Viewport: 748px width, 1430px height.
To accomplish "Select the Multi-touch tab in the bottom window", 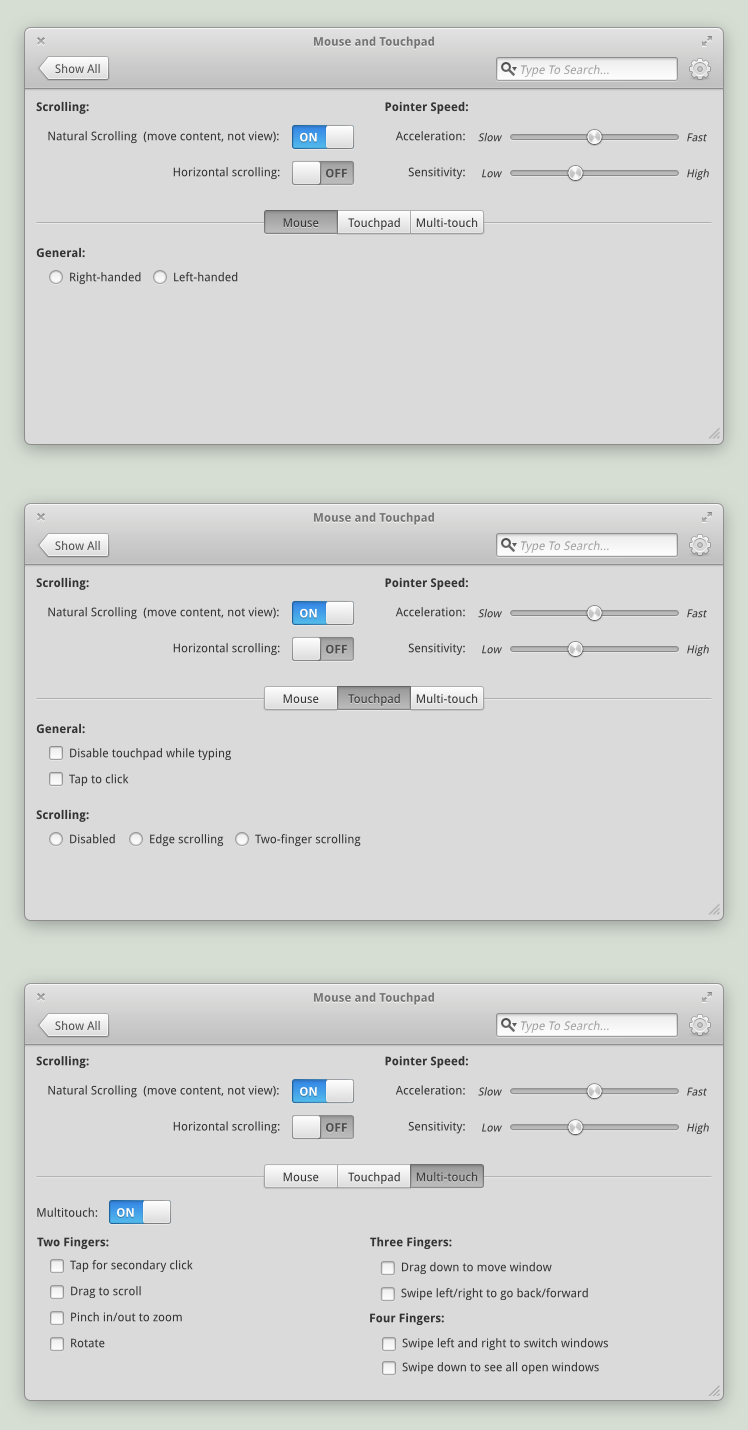I will point(447,1176).
